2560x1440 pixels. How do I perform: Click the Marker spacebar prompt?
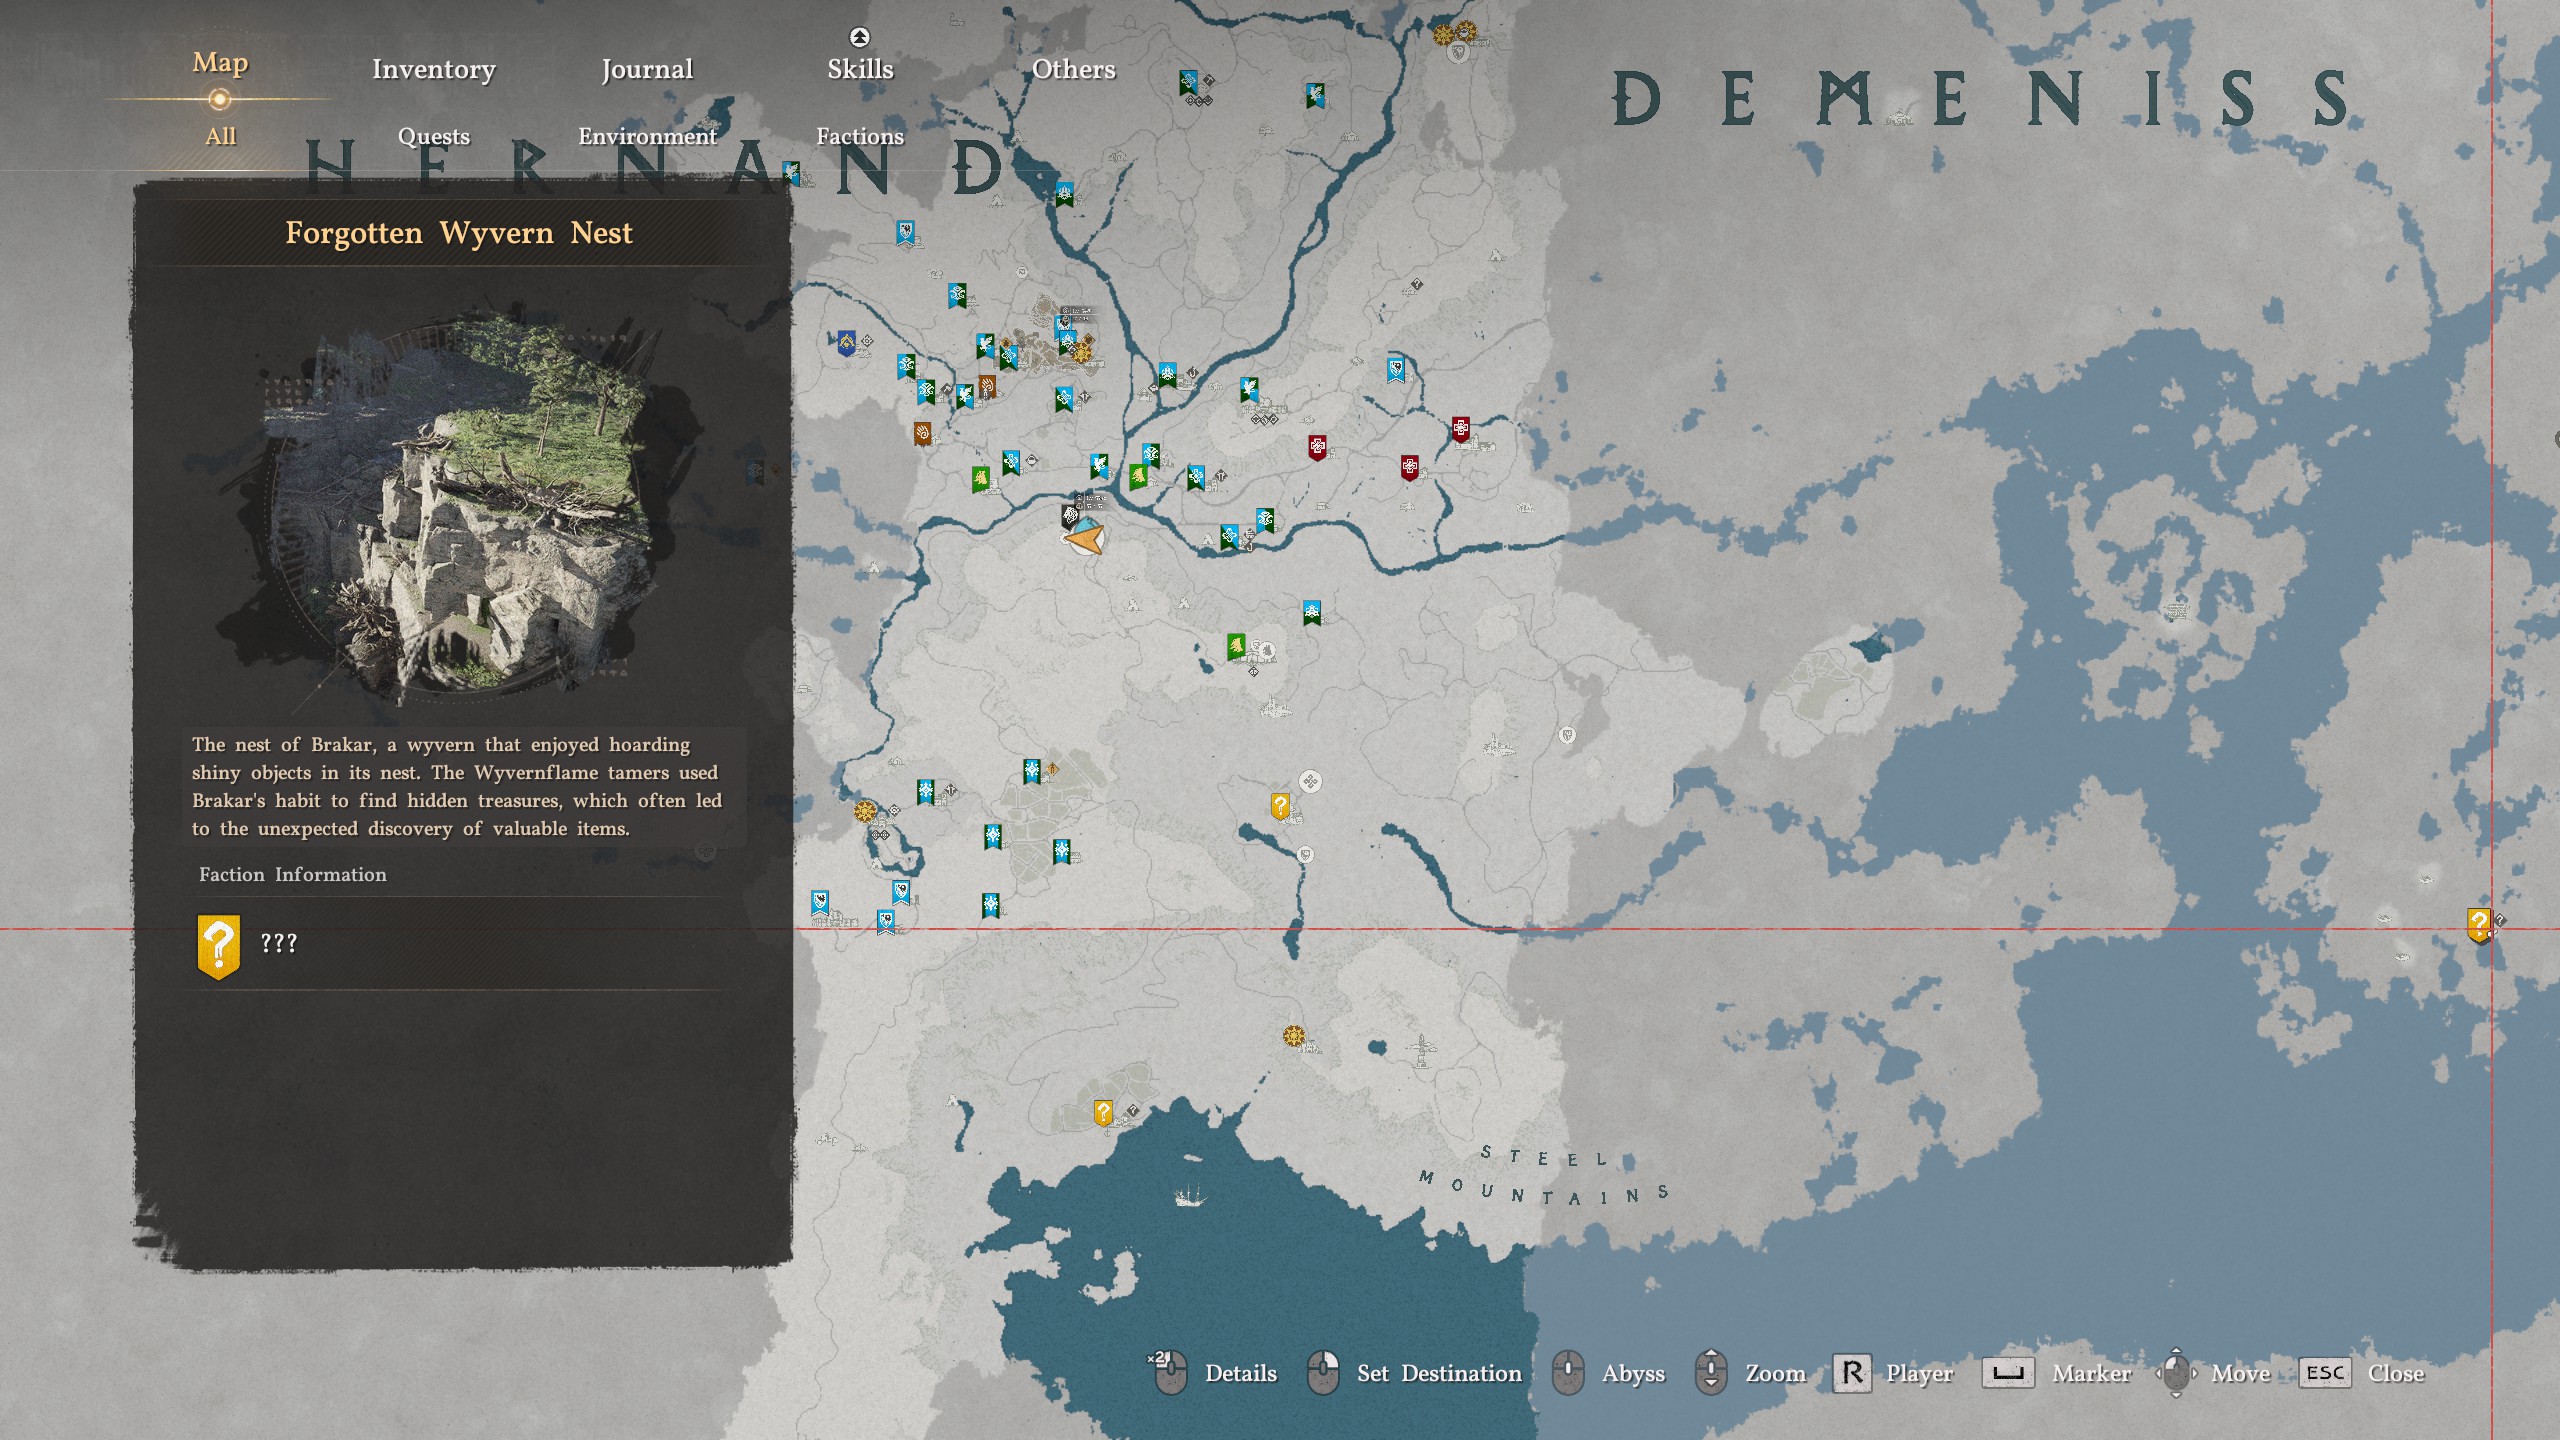pos(2008,1373)
